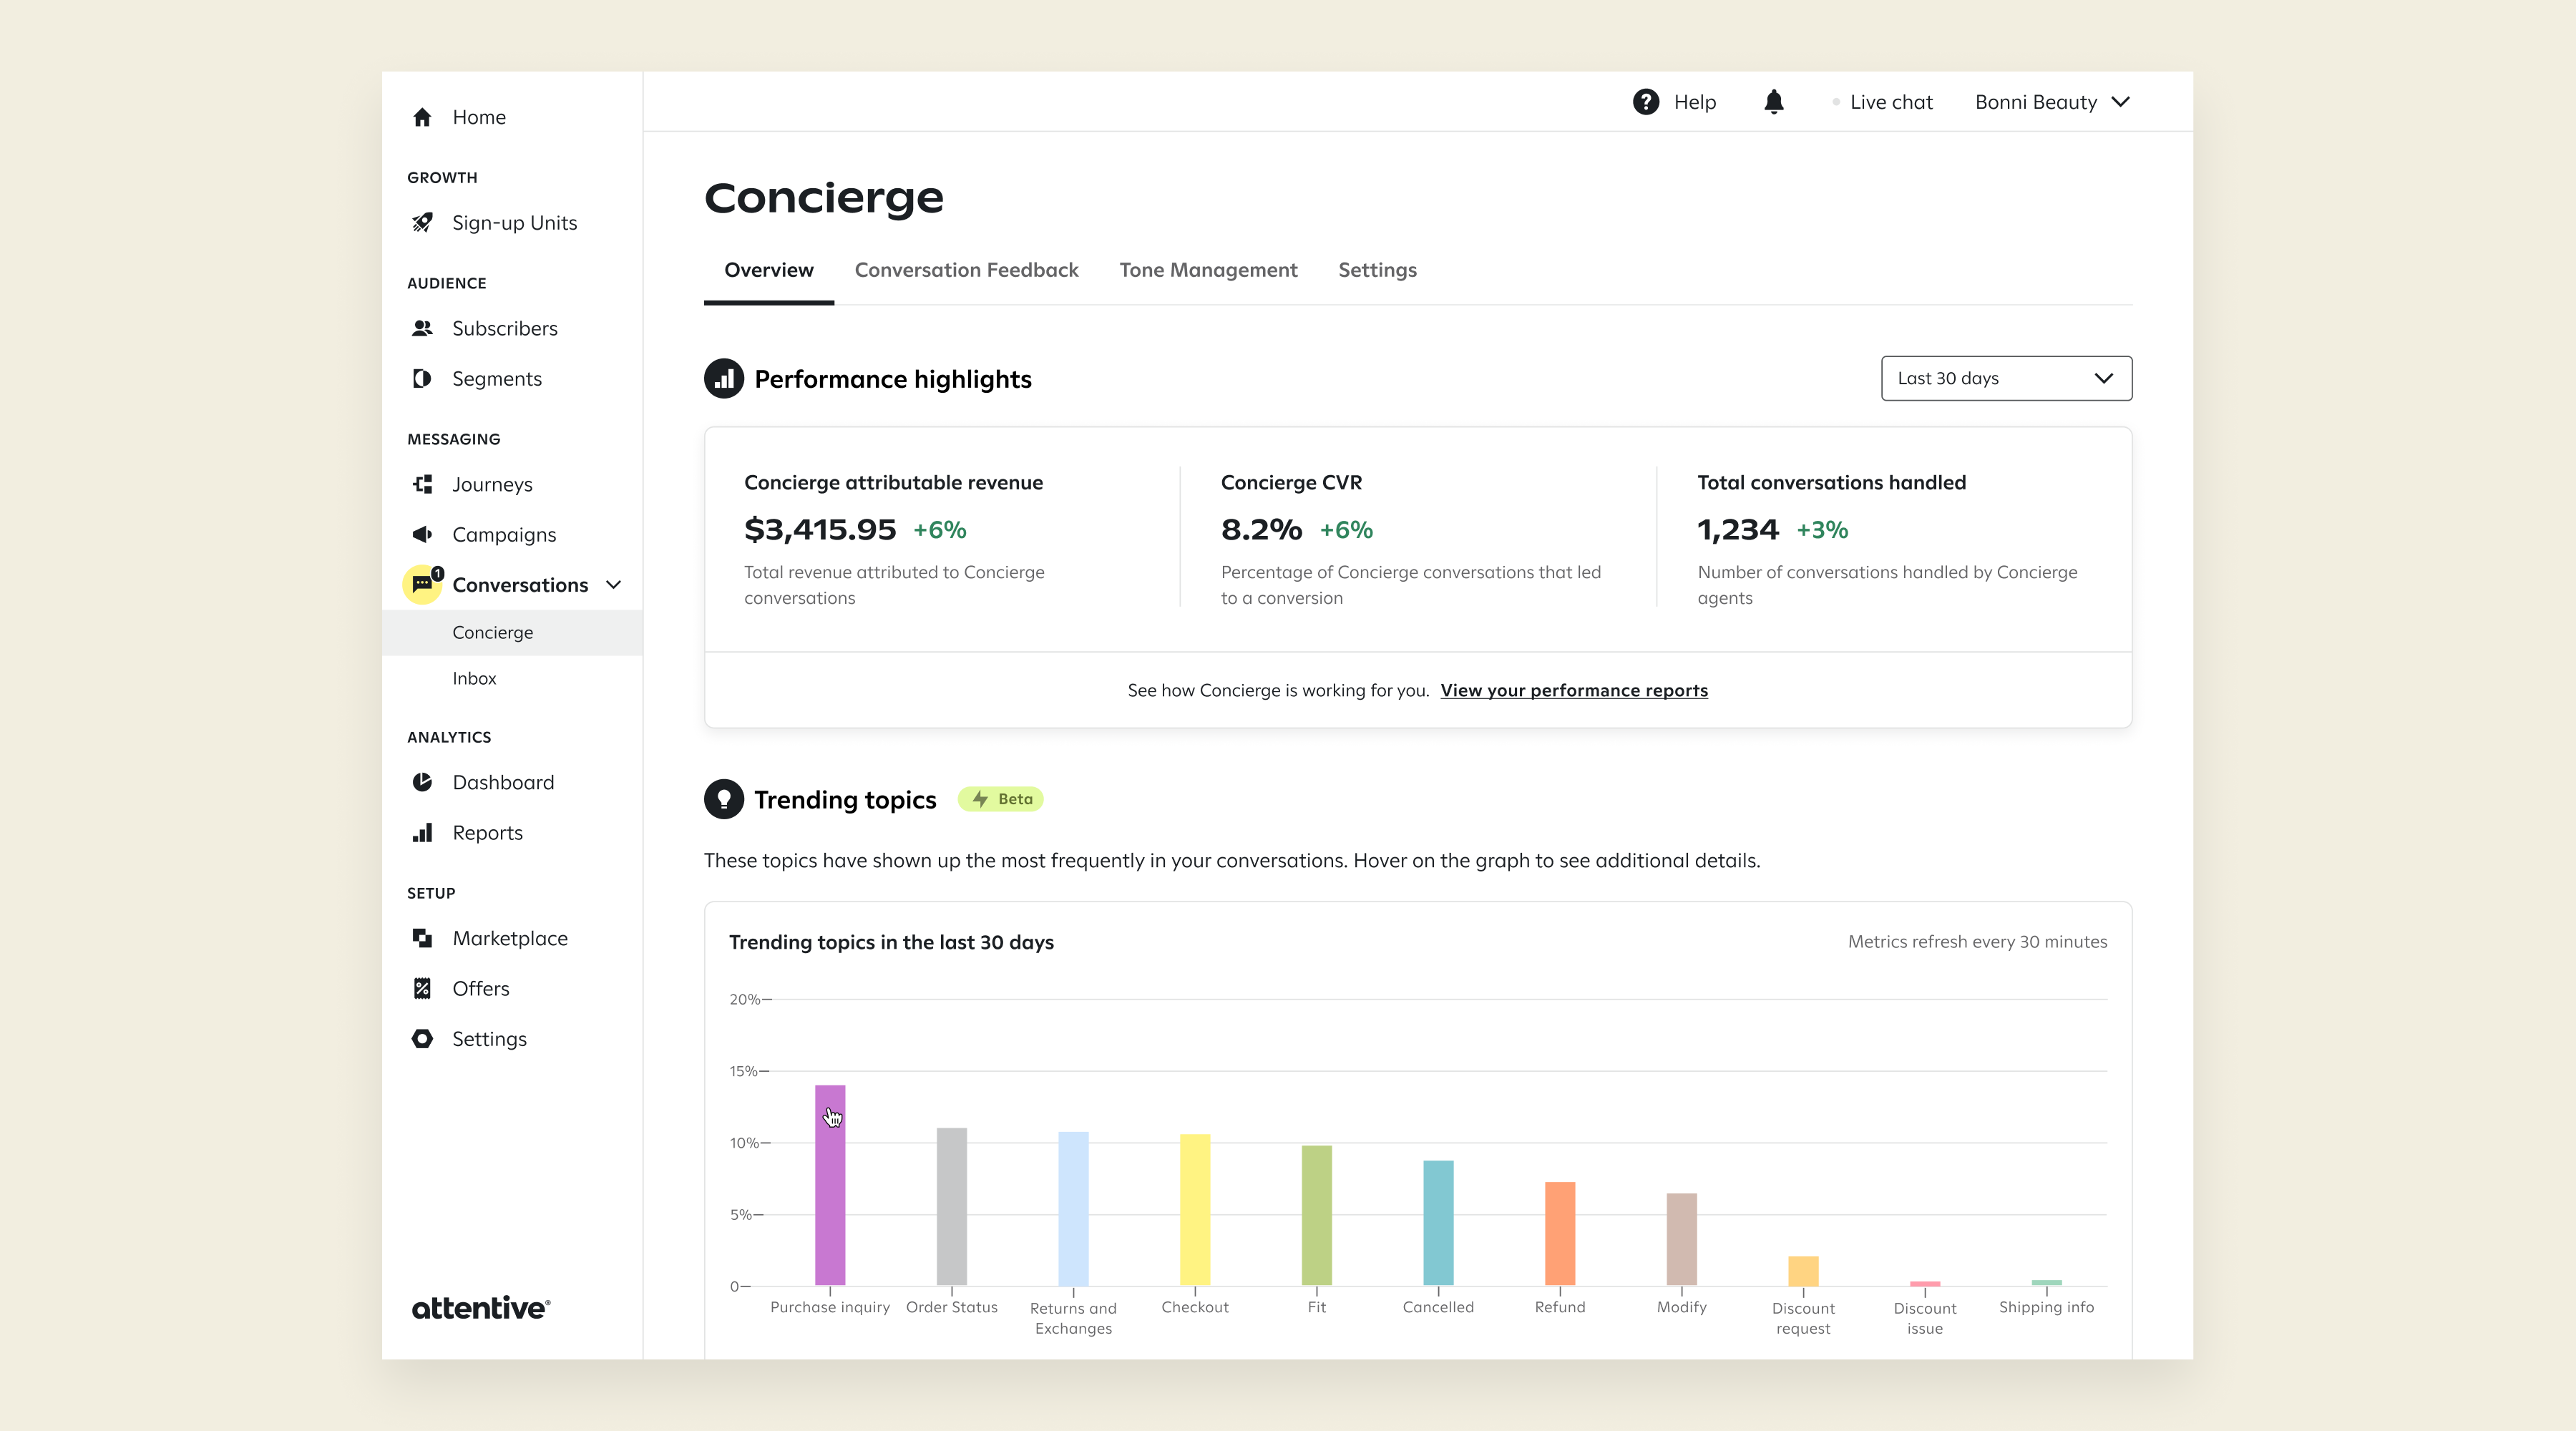Click the Home icon in sidebar
This screenshot has width=2576, height=1431.
click(423, 117)
